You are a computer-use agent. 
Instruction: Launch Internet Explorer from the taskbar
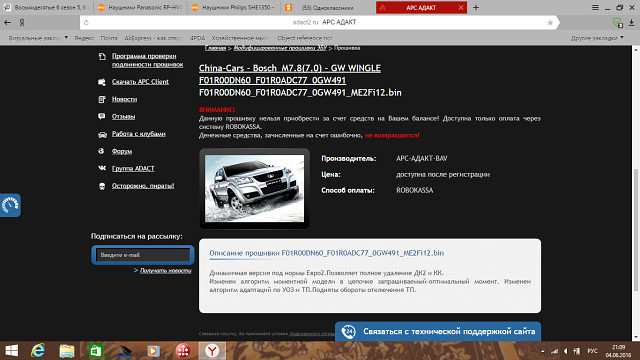[38, 351]
